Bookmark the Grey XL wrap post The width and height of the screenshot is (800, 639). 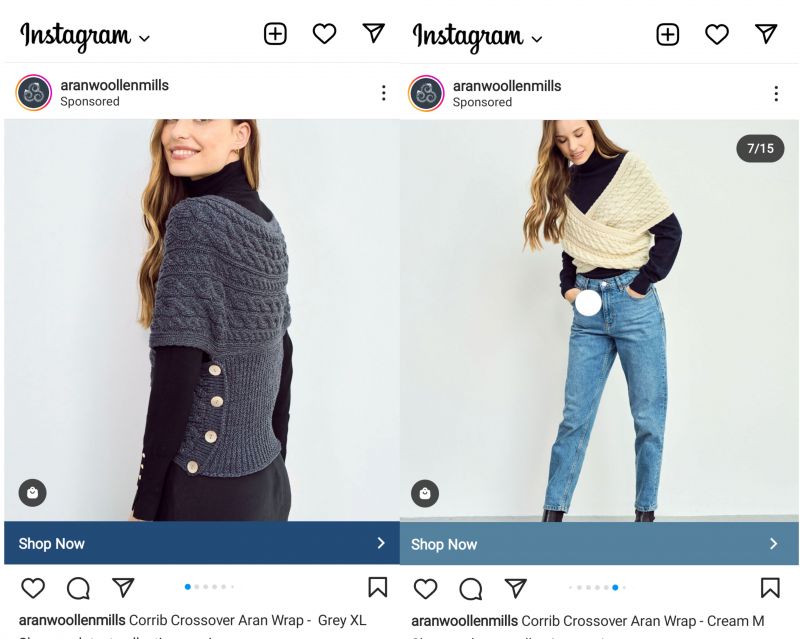pos(378,587)
